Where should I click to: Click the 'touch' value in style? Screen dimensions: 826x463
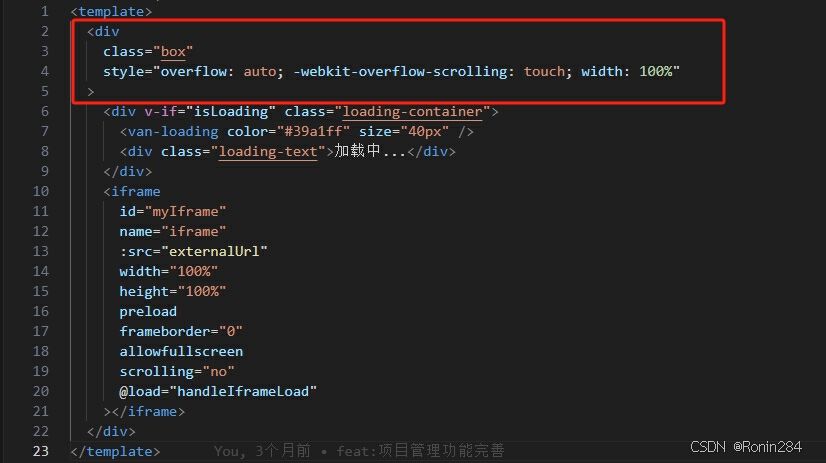[x=544, y=71]
